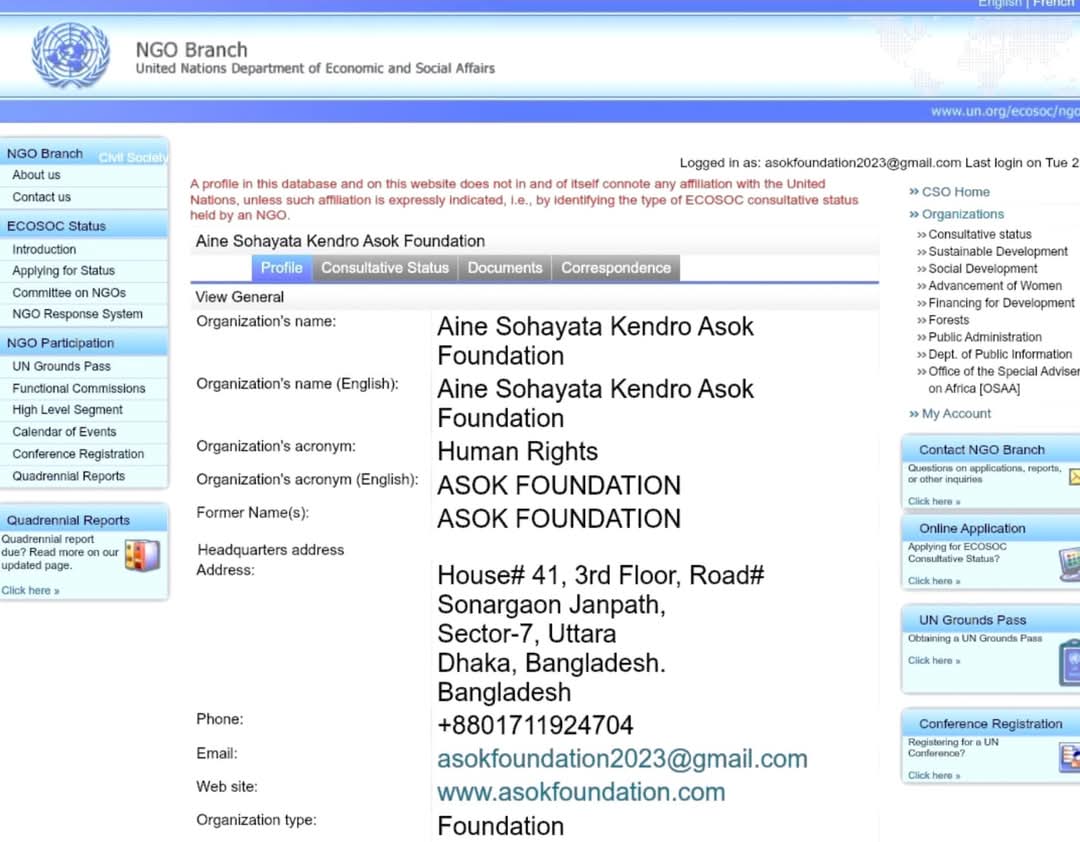The image size is (1080, 842).
Task: Expand My Account in the right menu
Action: tap(955, 413)
